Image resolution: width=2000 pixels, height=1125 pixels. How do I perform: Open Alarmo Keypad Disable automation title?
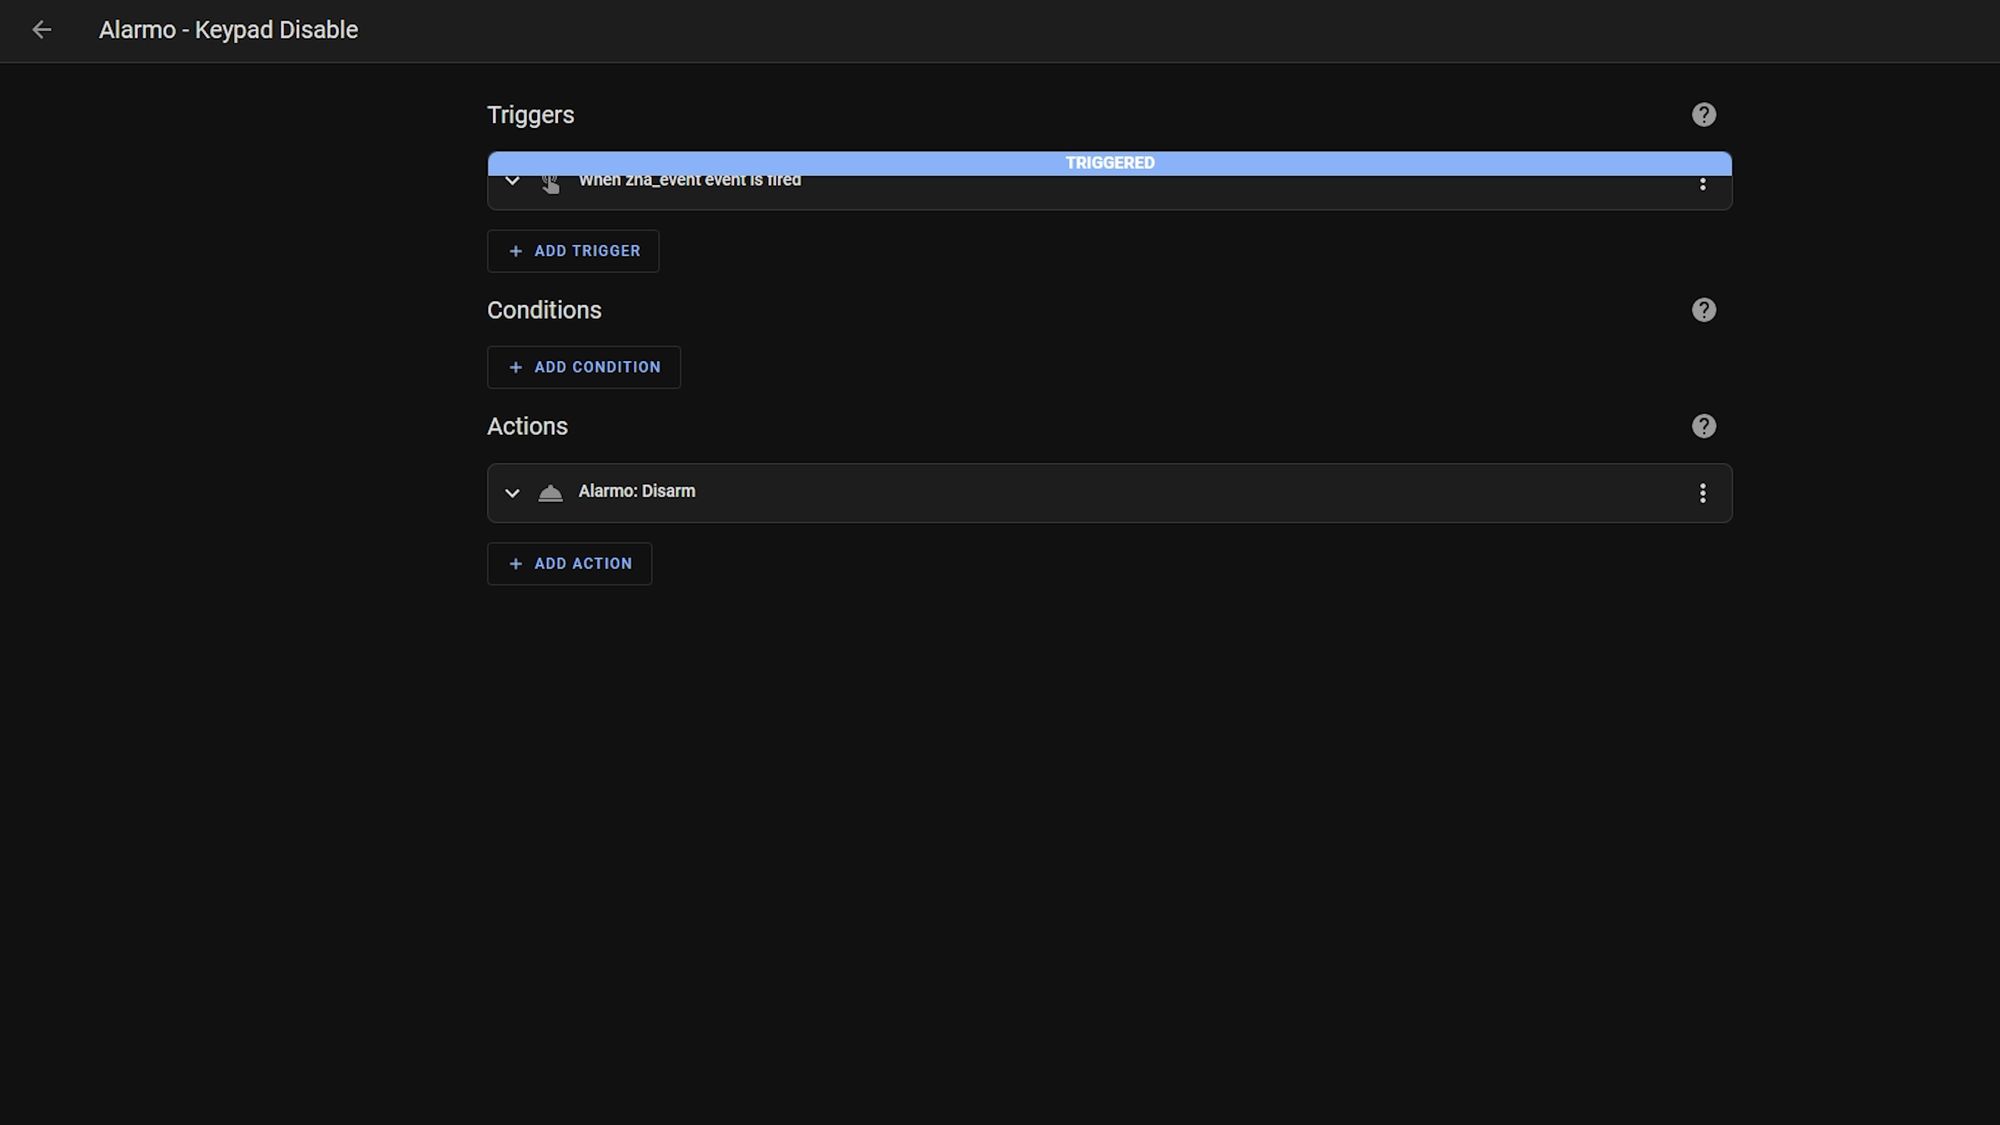pyautogui.click(x=227, y=30)
